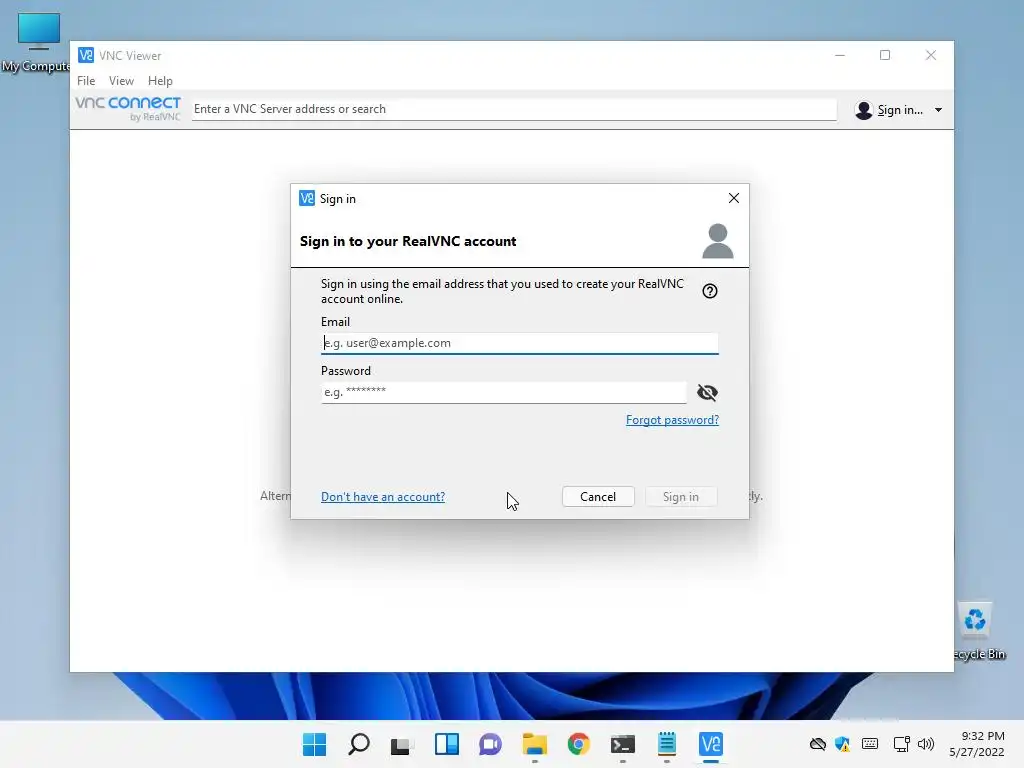Viewport: 1024px width, 768px height.
Task: Click the VNC Viewer title bar logo
Action: (x=86, y=56)
